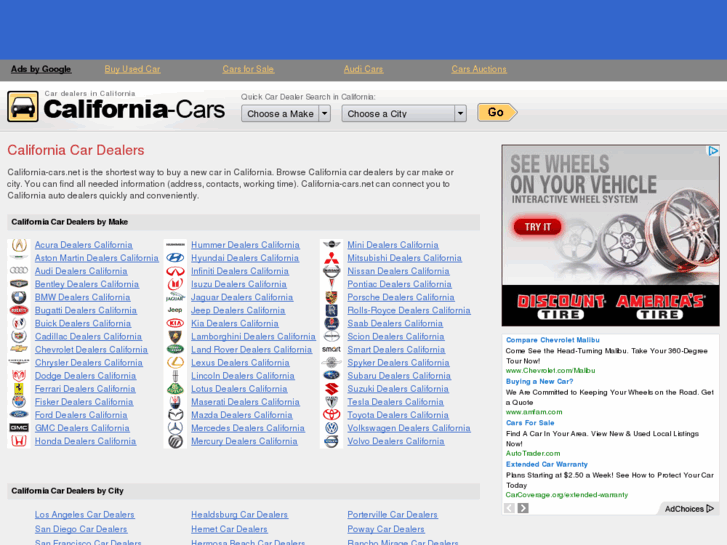Click the Discount Tire wheel ad banner

pos(611,236)
